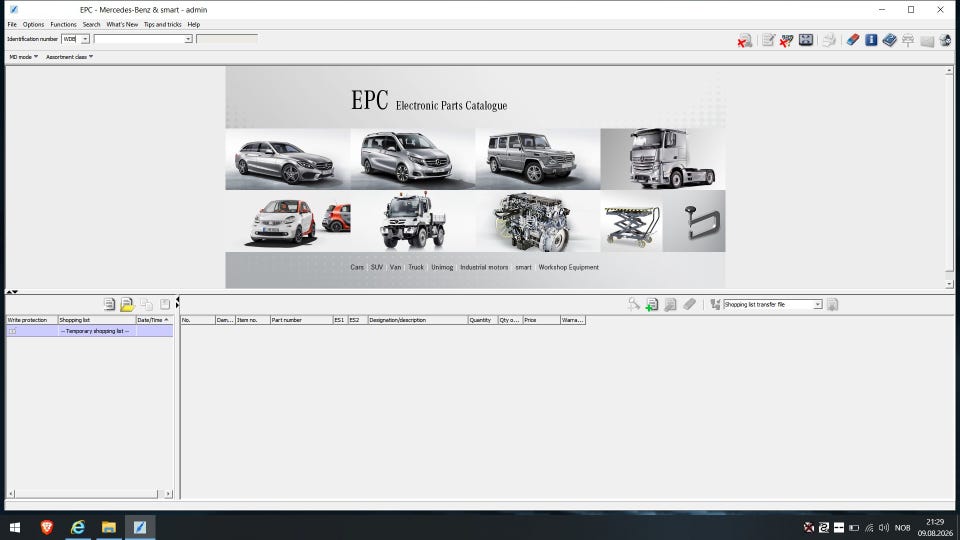This screenshot has width=960, height=540.
Task: Click the Workshop Equipment link
Action: click(x=569, y=268)
